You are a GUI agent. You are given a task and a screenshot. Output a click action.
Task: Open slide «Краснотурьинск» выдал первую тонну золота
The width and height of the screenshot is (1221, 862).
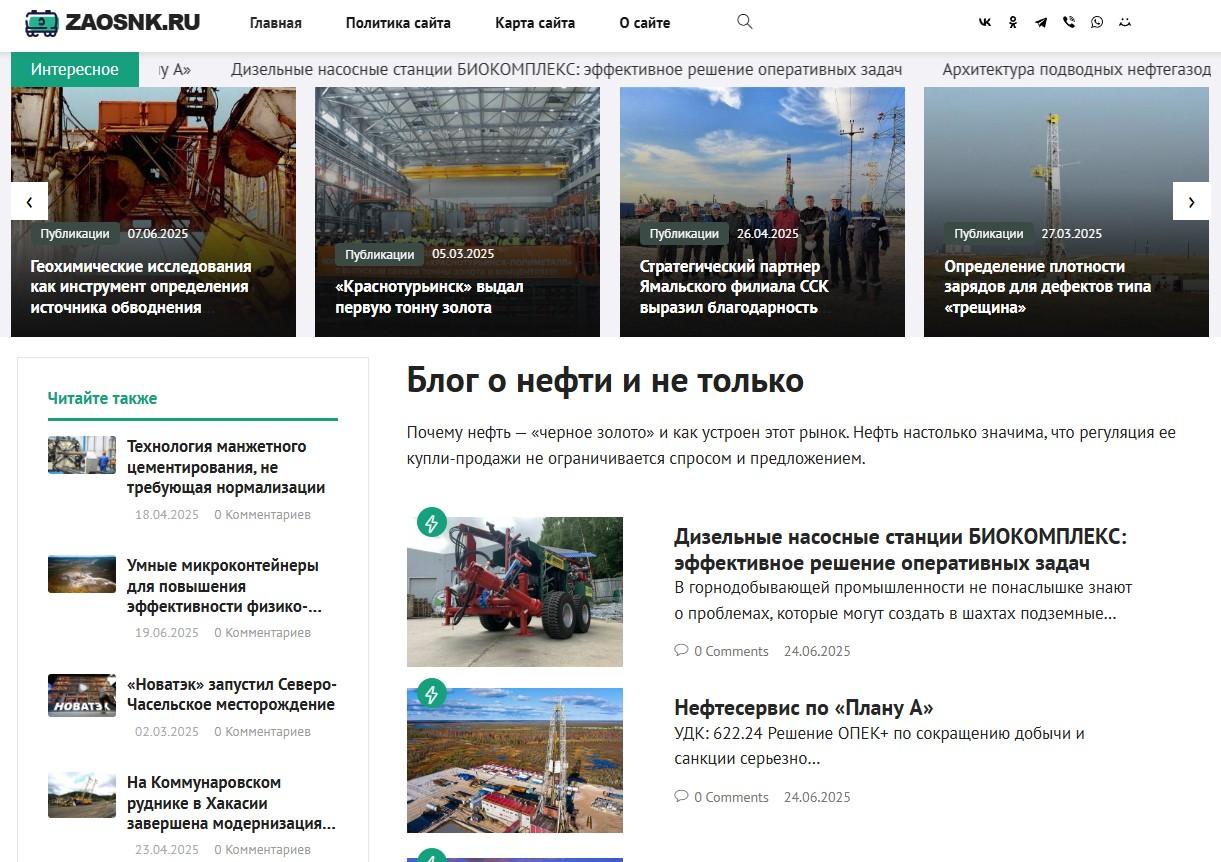pos(429,297)
